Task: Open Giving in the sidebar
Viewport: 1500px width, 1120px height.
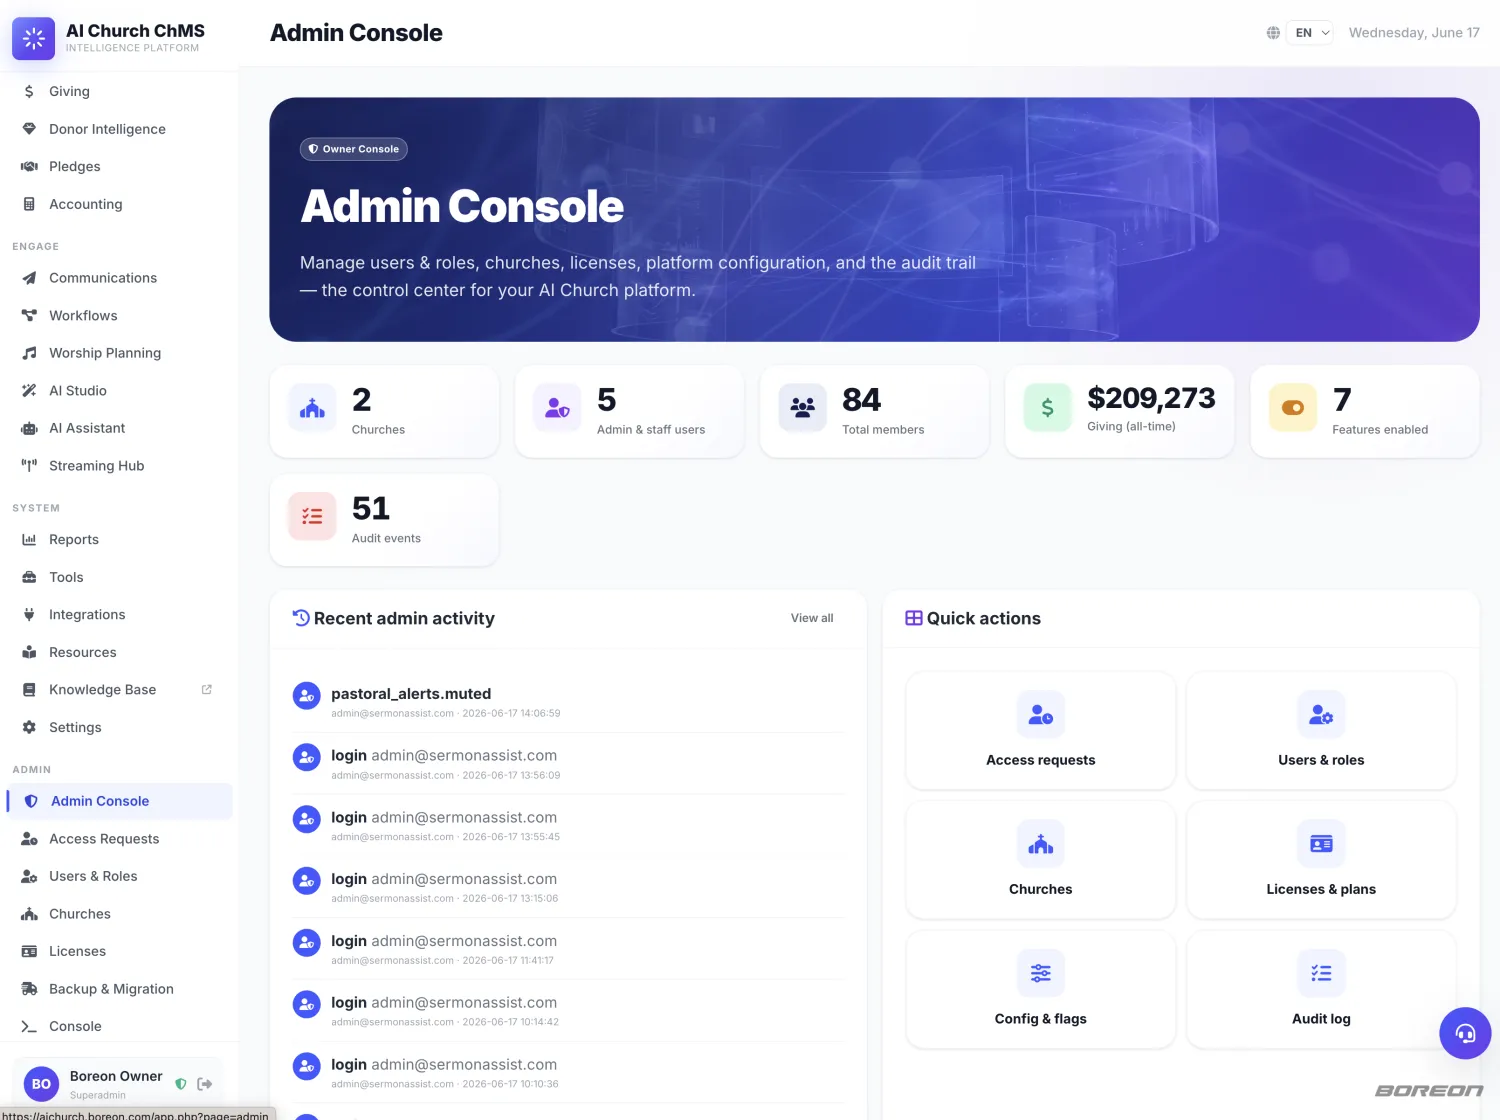Action: click(x=119, y=91)
